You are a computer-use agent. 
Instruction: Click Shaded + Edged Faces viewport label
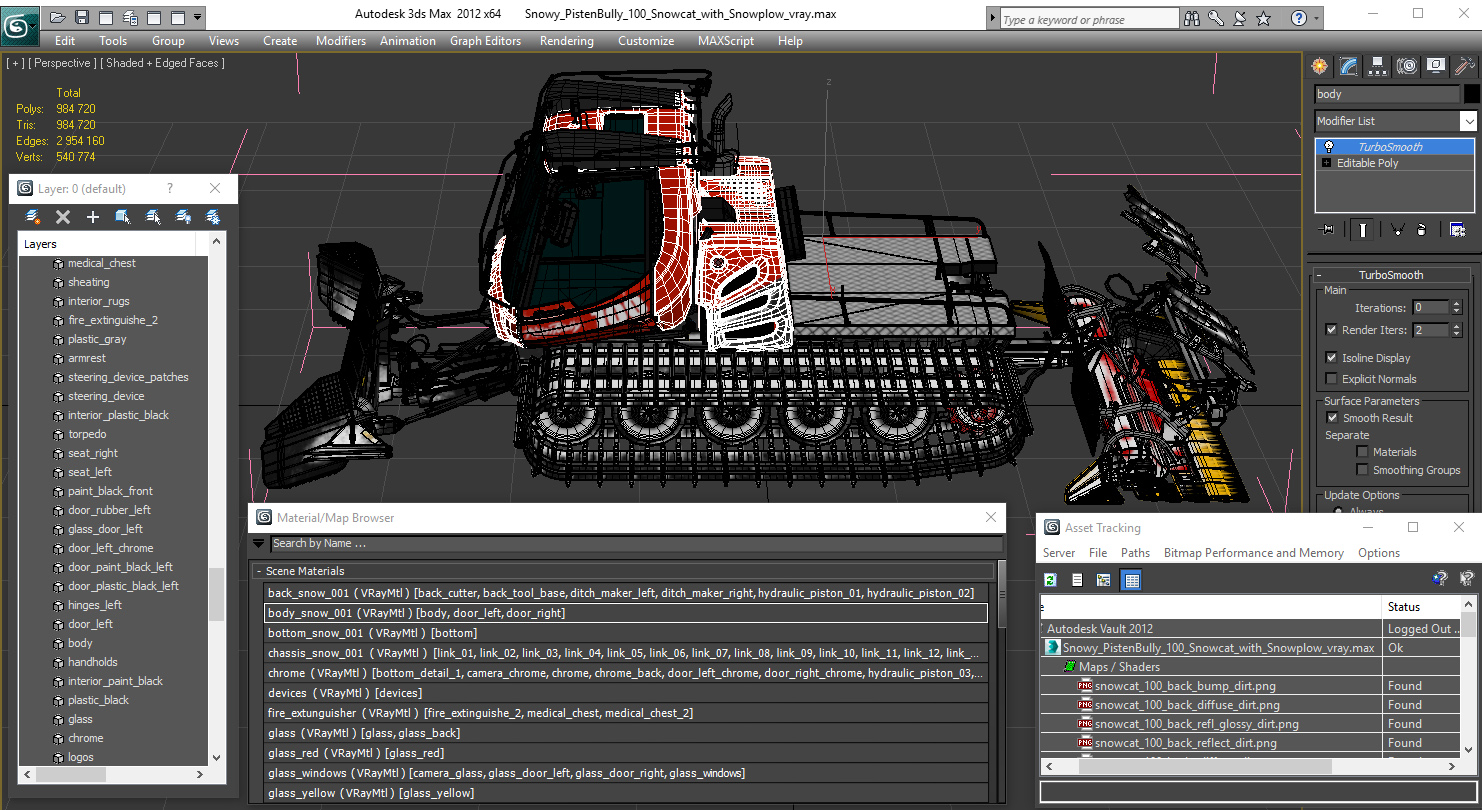[x=162, y=63]
